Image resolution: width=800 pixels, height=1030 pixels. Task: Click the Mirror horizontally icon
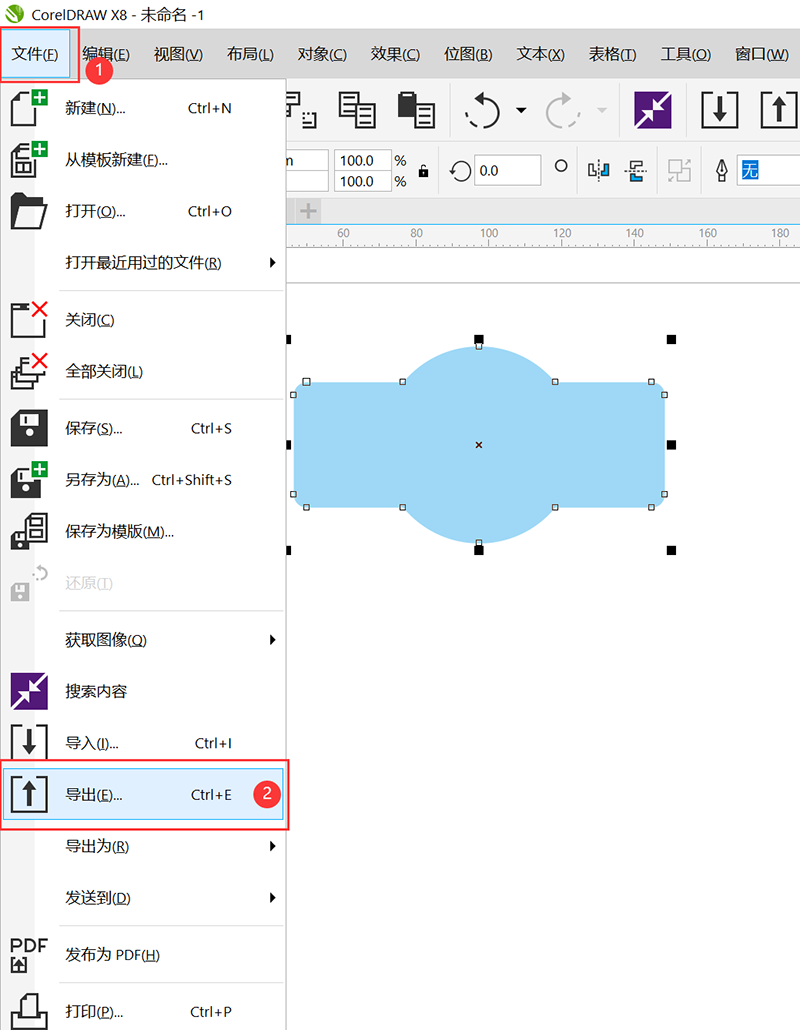click(x=598, y=171)
